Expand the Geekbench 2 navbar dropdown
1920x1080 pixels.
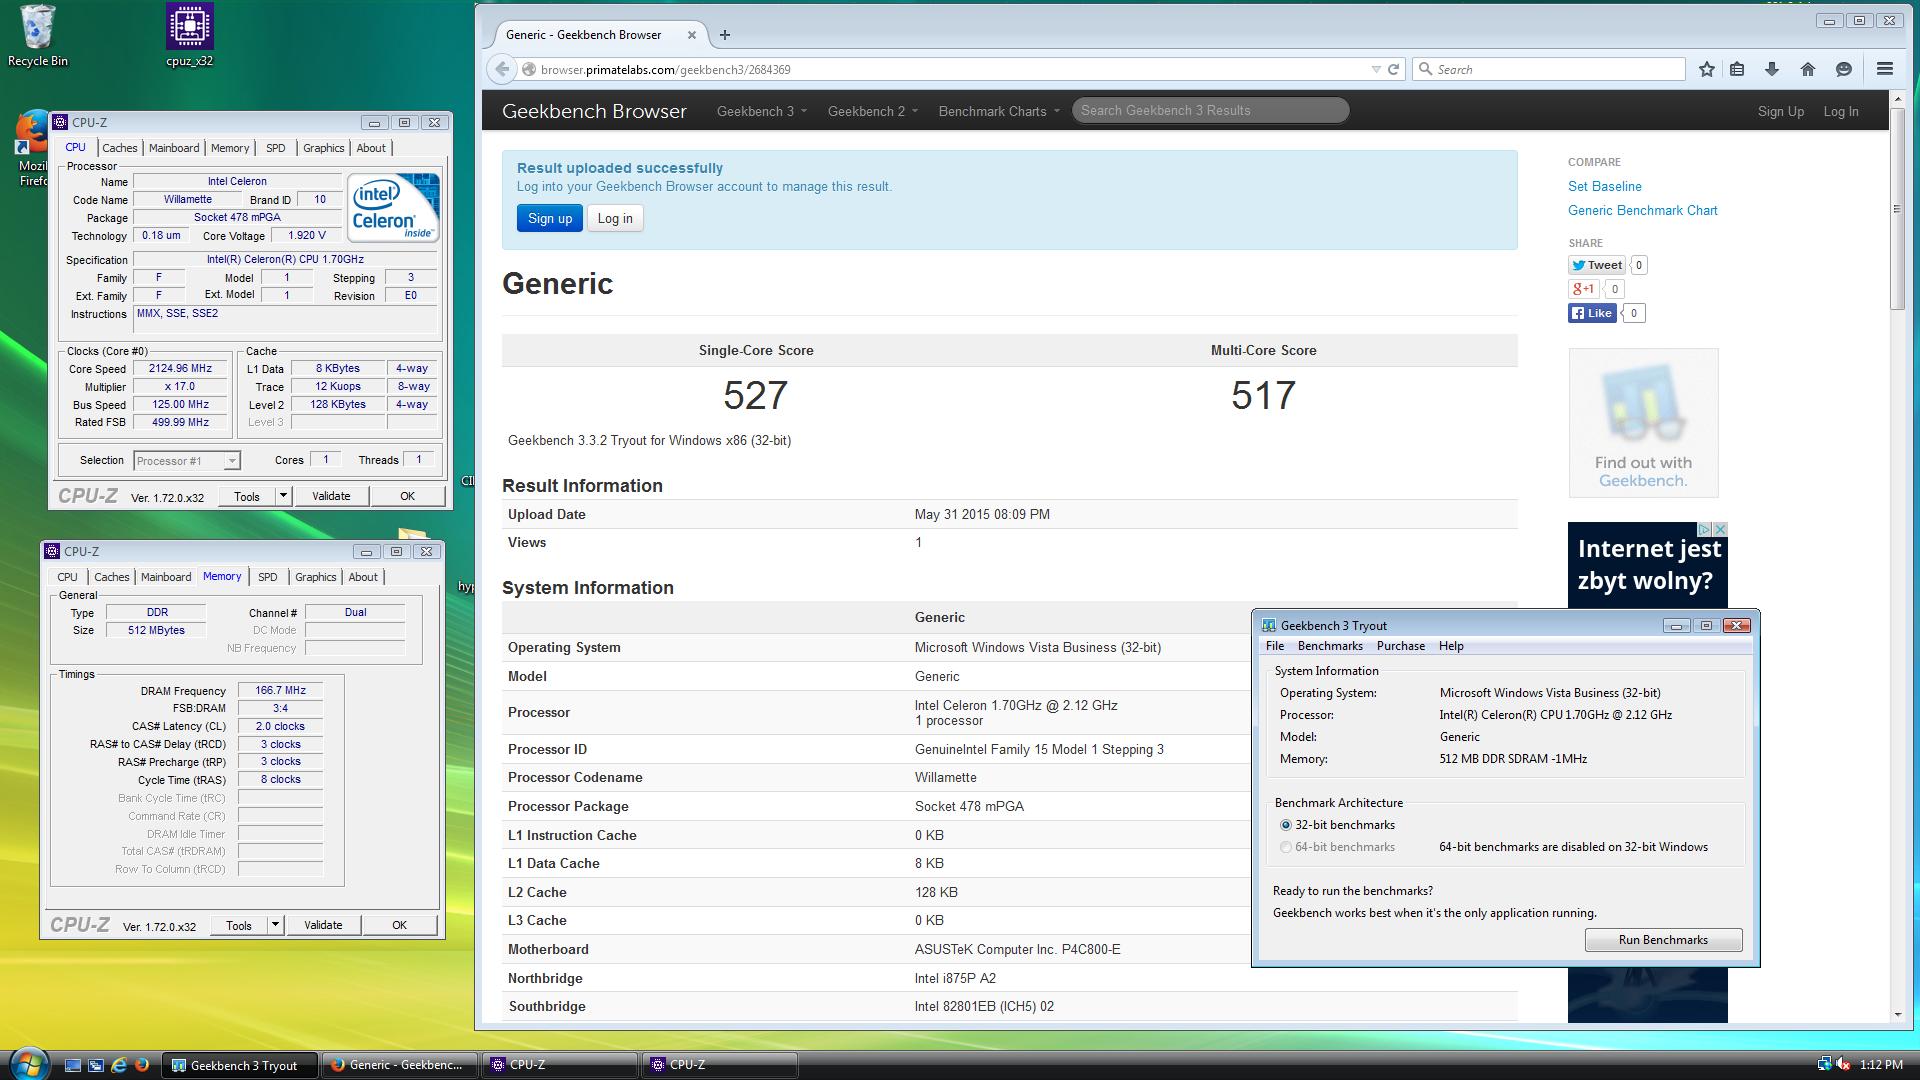872,111
